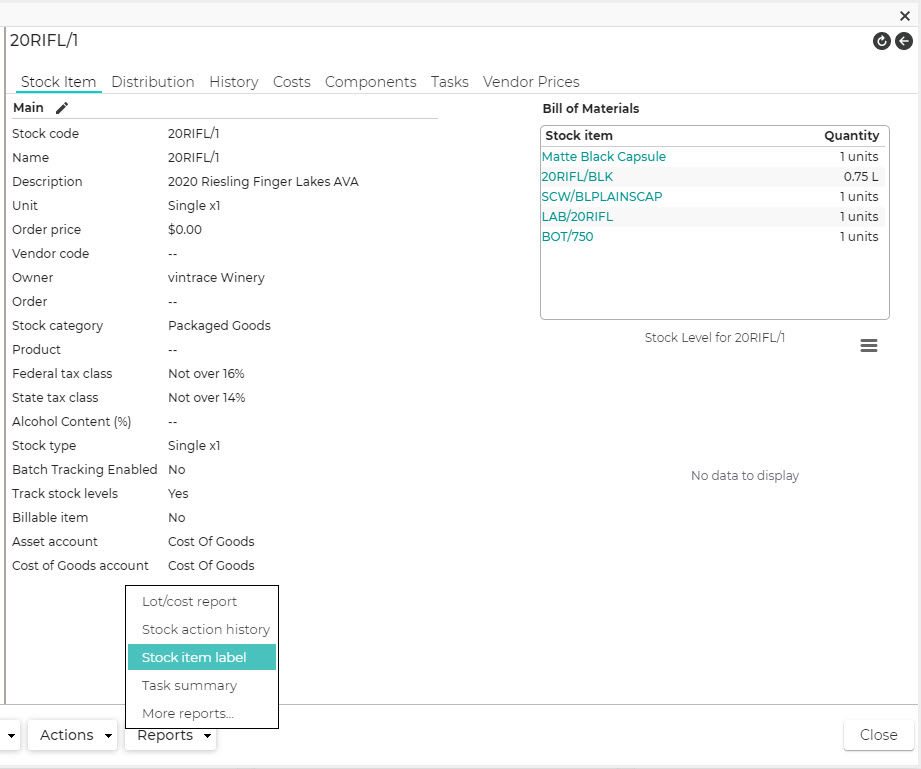Click the 'Not over 16%' federal tax value
Screen dimensions: 921x769
(x=206, y=374)
